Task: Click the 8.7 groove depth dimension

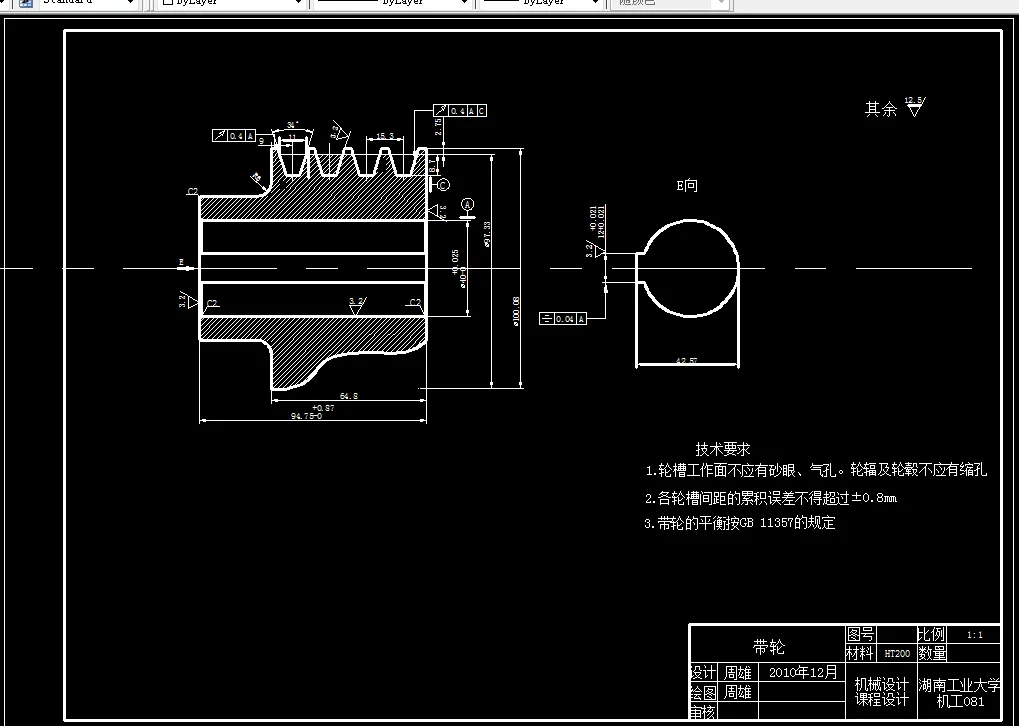Action: pos(433,165)
